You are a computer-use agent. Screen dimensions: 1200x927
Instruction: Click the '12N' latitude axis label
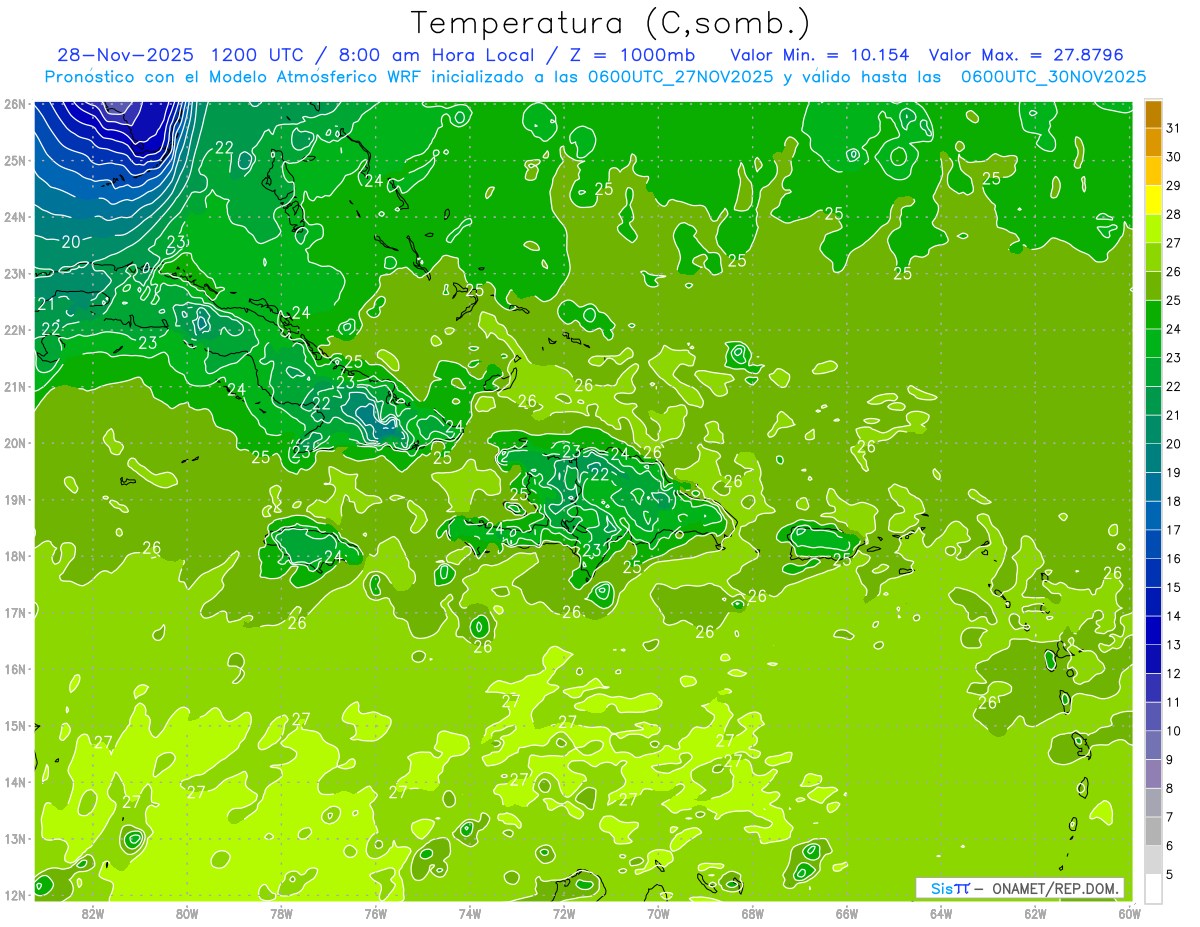point(15,895)
